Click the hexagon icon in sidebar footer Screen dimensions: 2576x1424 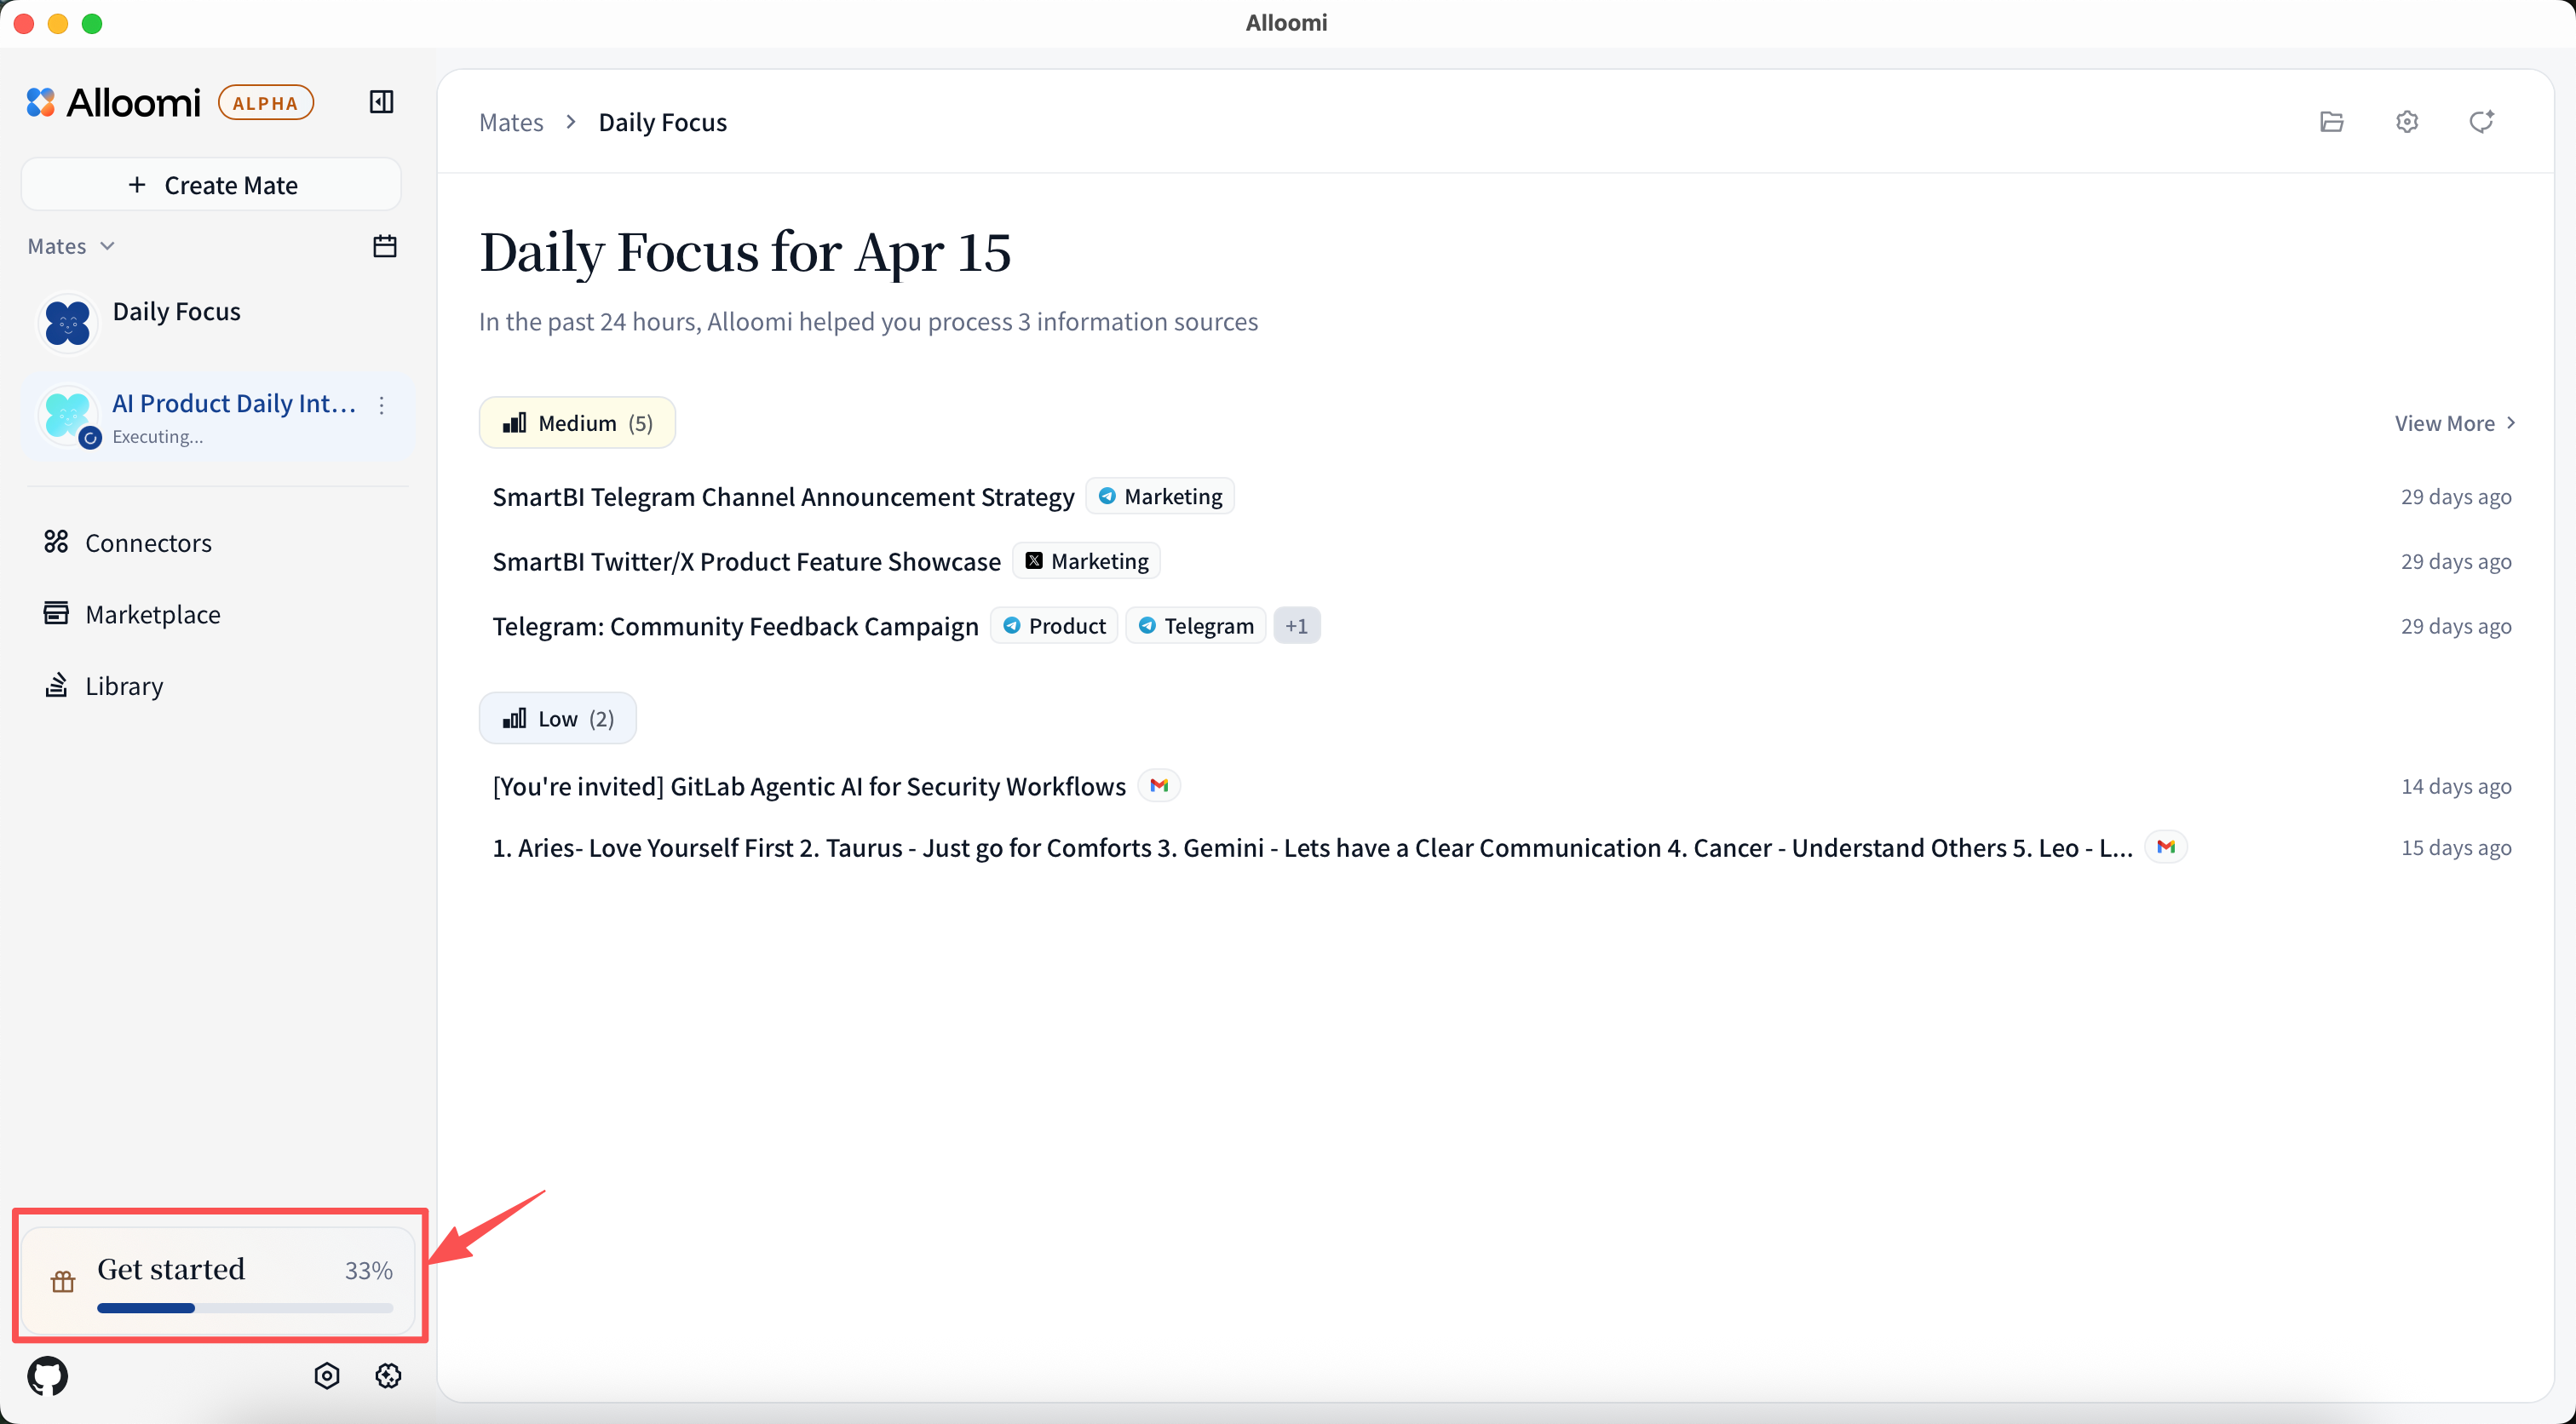pyautogui.click(x=327, y=1376)
